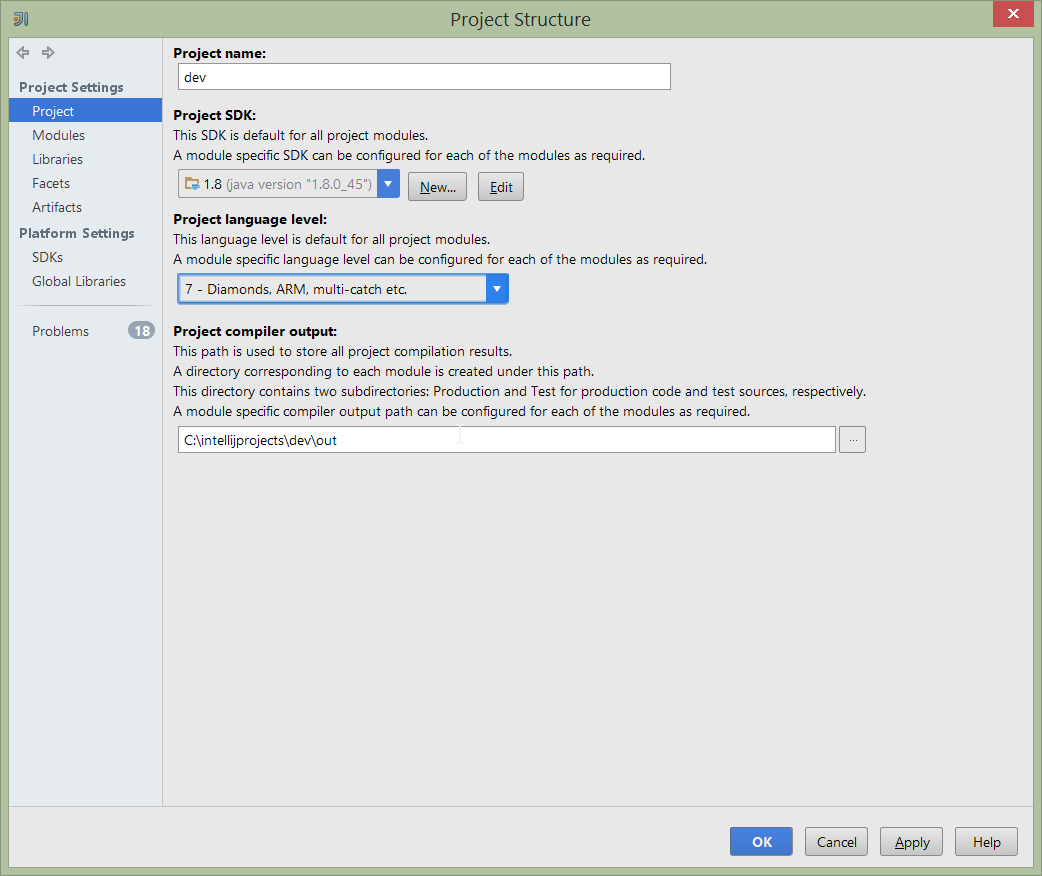Screen dimensions: 1042x876
Task: Open Global Libraries settings
Action: (79, 281)
